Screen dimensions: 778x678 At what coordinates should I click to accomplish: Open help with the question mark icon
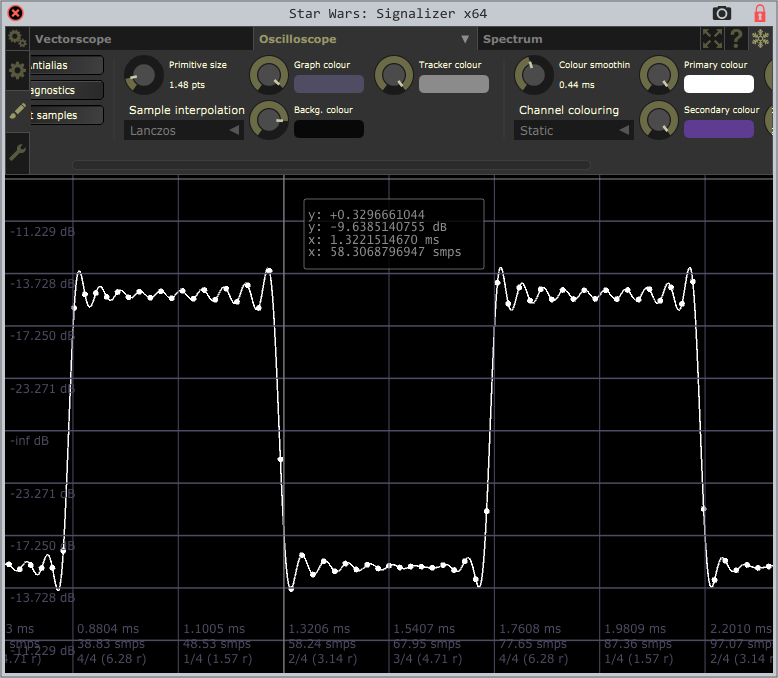point(736,39)
